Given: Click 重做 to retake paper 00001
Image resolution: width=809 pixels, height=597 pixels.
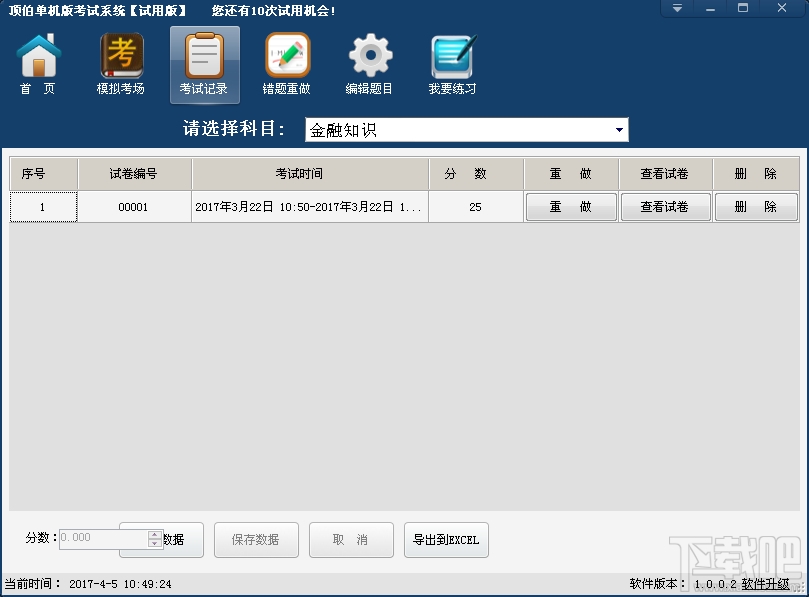Looking at the screenshot, I should pyautogui.click(x=570, y=206).
